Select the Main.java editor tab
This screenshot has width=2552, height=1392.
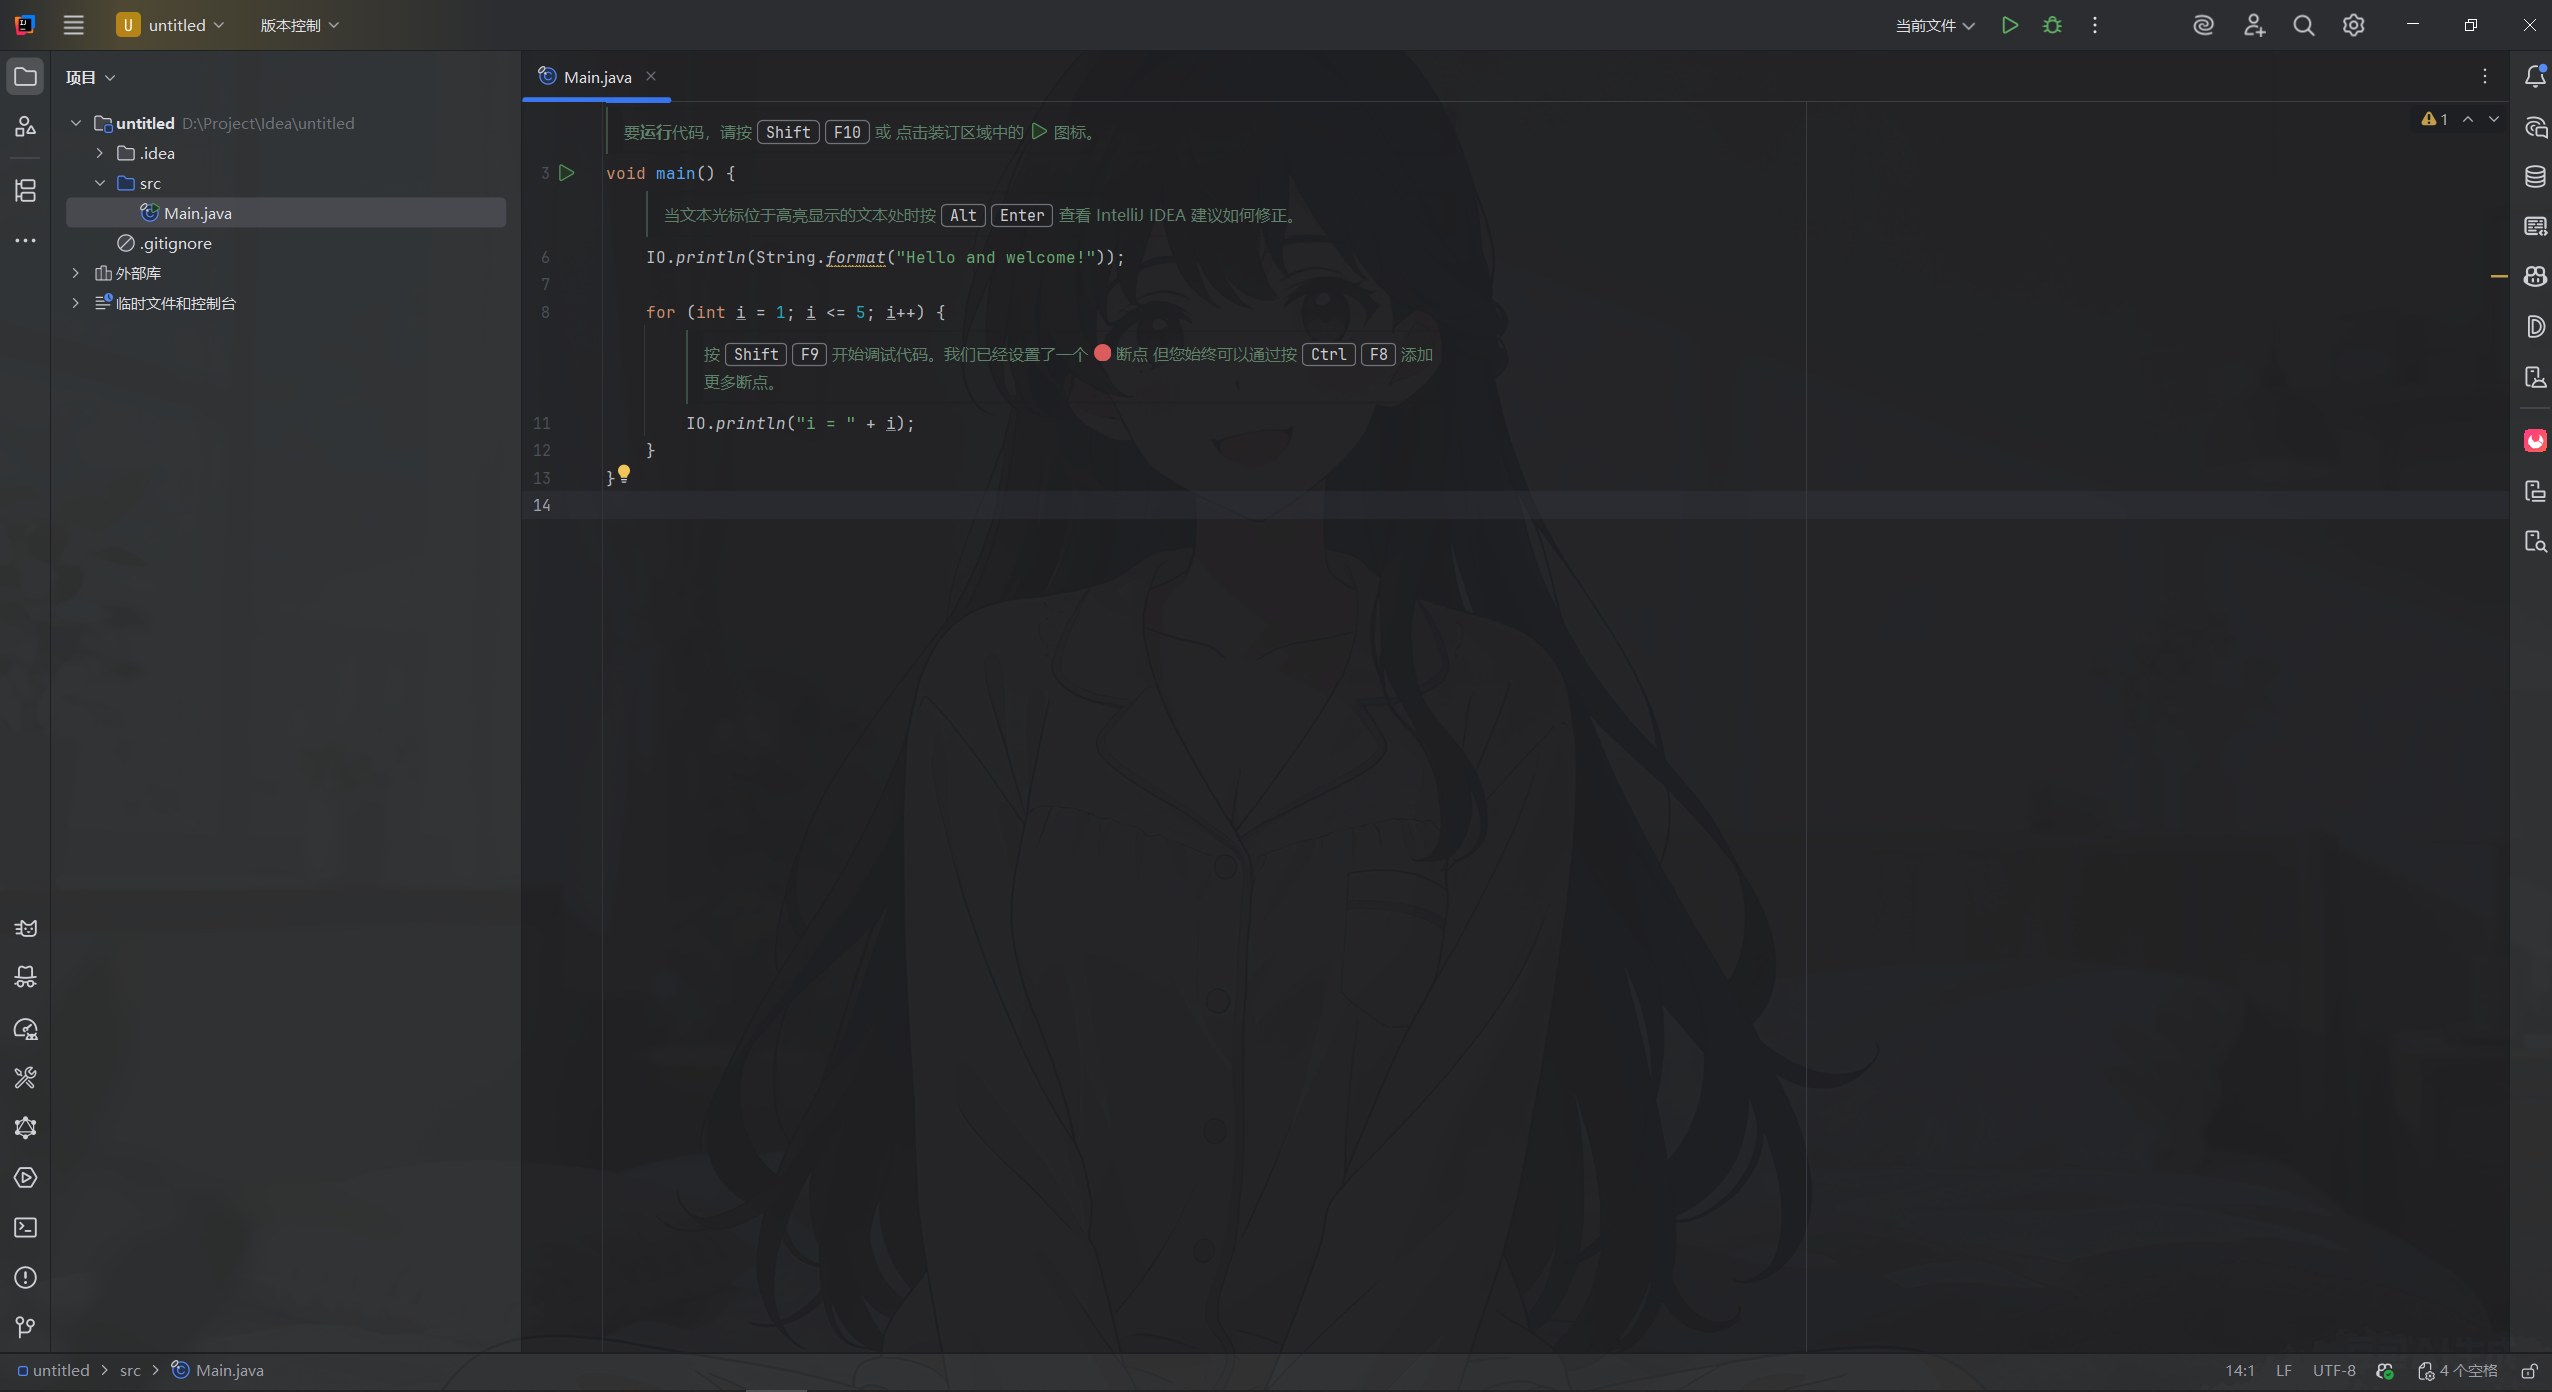click(x=597, y=77)
